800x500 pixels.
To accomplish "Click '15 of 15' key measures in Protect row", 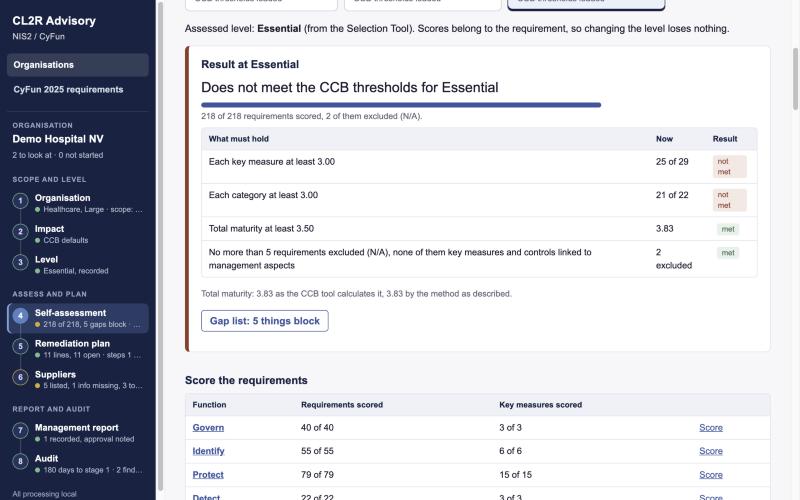I will coord(515,474).
